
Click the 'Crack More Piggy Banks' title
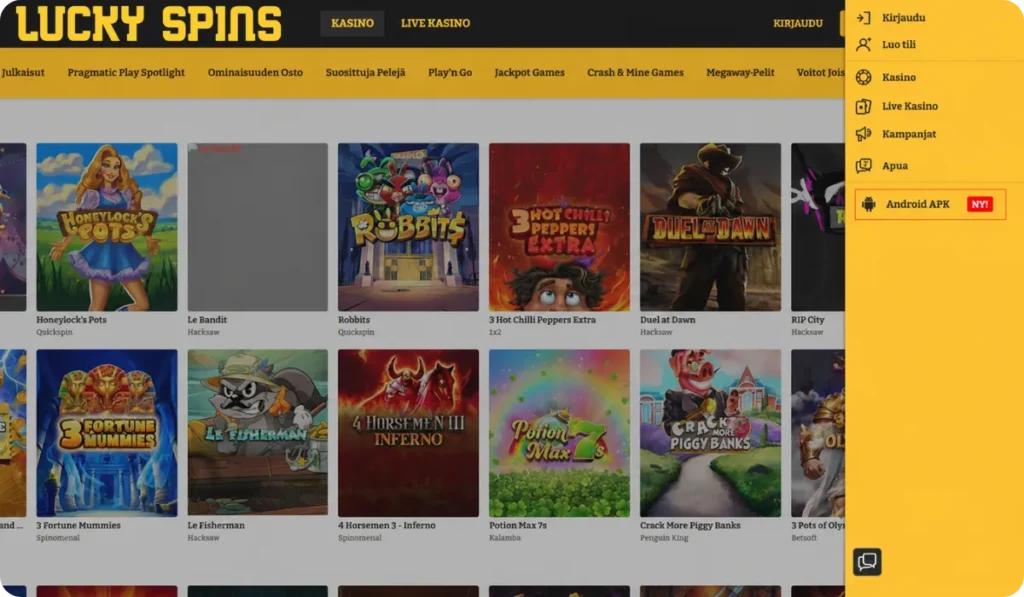[690, 526]
